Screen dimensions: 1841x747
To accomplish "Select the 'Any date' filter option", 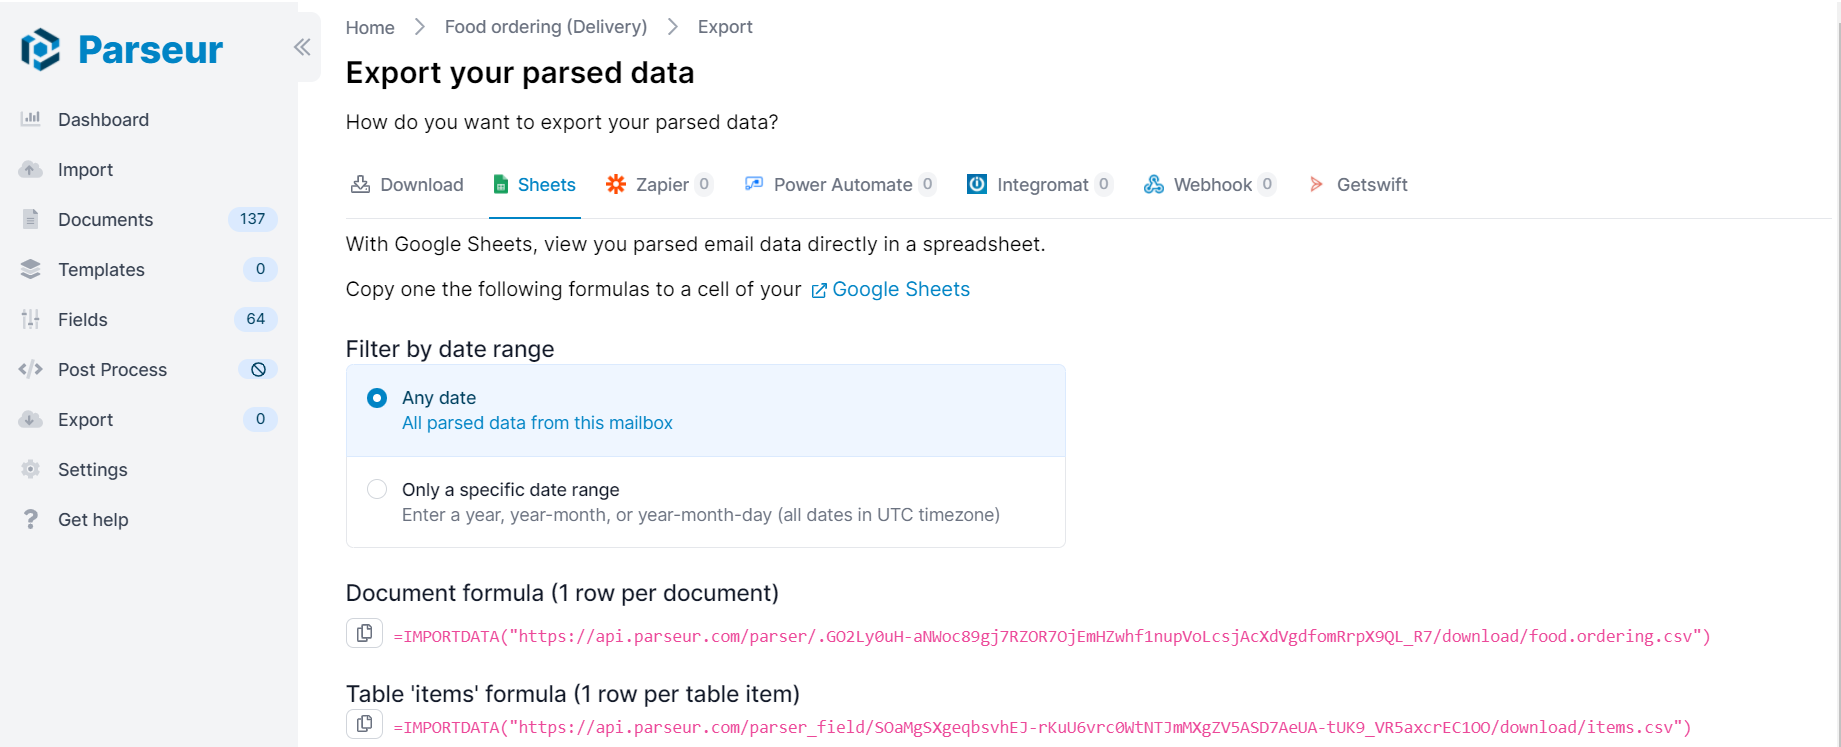I will (377, 397).
